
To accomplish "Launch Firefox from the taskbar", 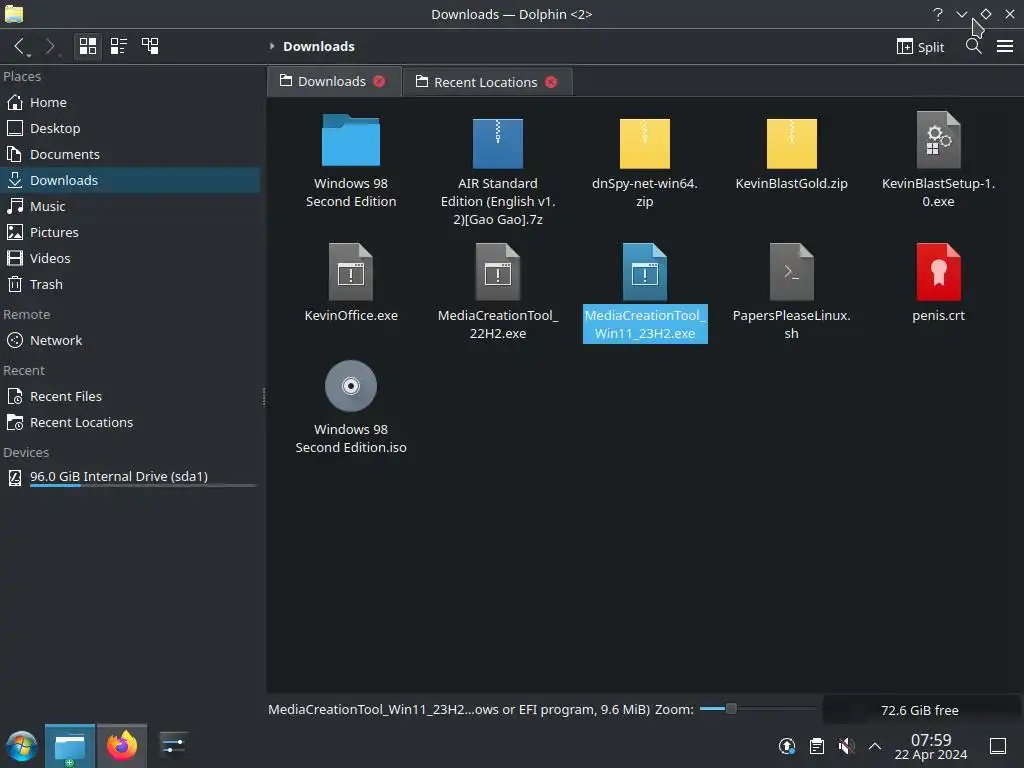I will 122,746.
